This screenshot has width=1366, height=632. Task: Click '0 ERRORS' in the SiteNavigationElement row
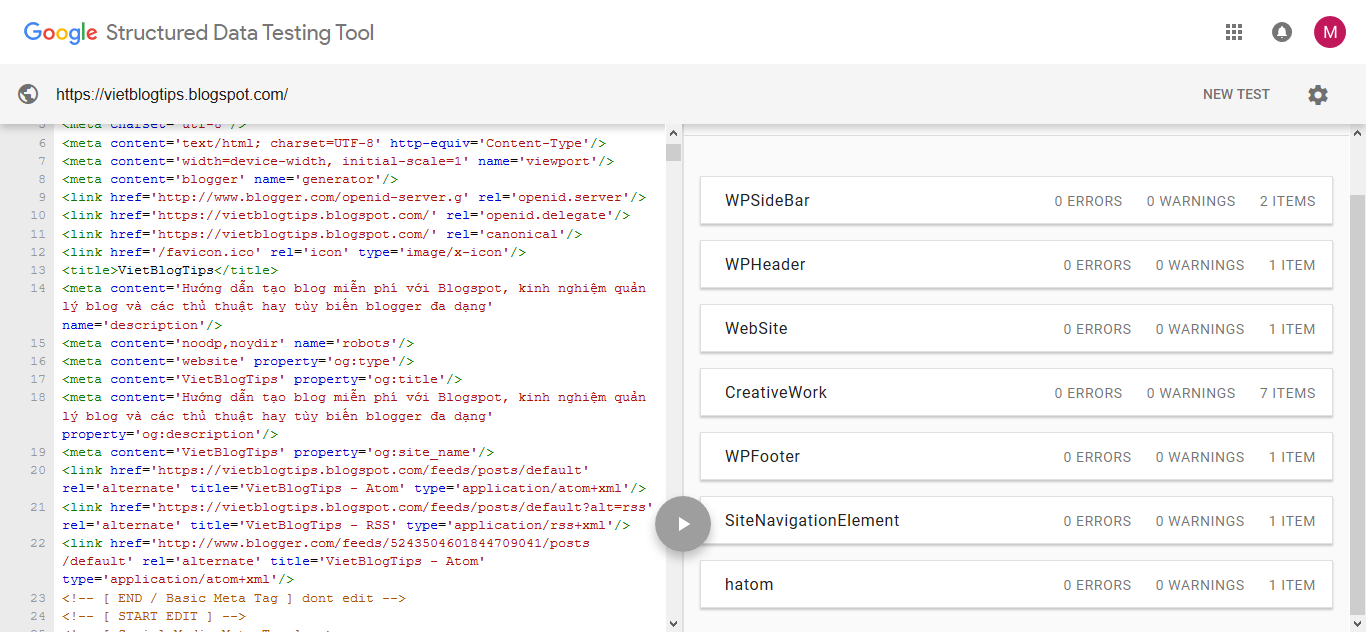pos(1097,521)
